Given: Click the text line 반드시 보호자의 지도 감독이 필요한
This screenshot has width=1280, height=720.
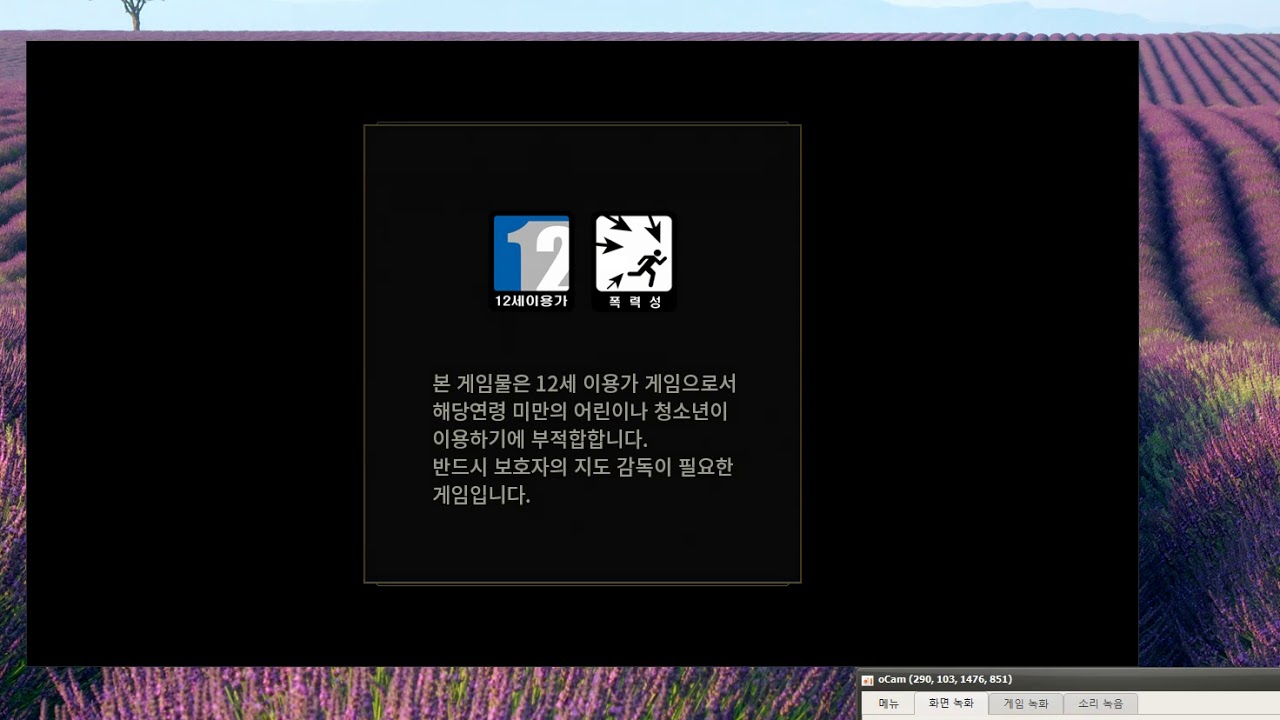Looking at the screenshot, I should pos(583,467).
